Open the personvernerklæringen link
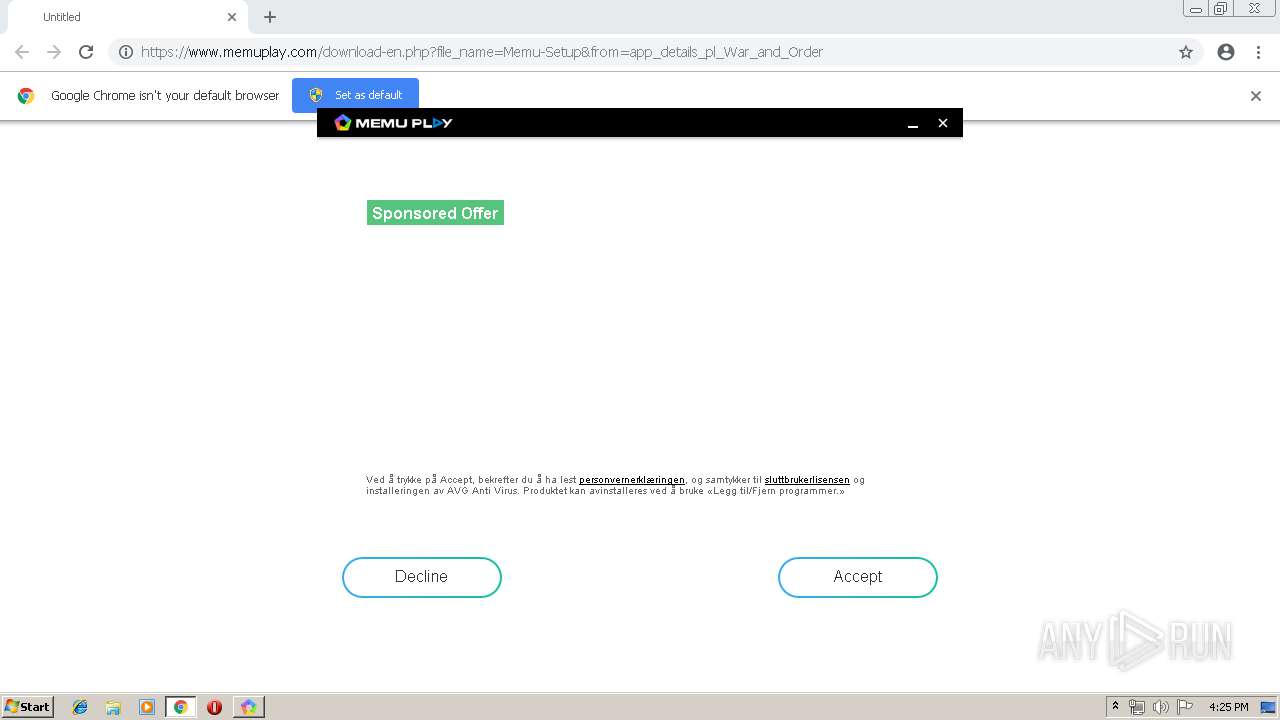 pyautogui.click(x=632, y=480)
